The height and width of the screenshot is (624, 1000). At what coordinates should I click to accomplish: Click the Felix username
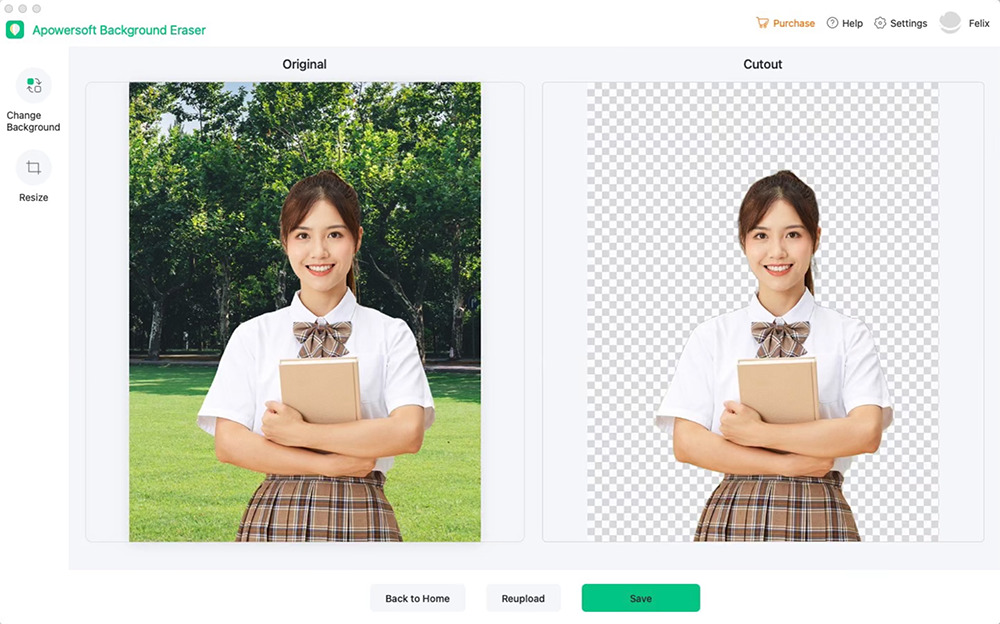(x=979, y=24)
